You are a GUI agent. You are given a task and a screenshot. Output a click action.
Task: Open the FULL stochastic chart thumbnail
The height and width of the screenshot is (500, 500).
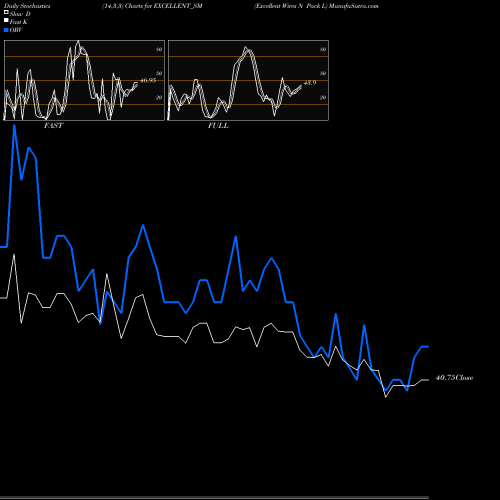248,80
